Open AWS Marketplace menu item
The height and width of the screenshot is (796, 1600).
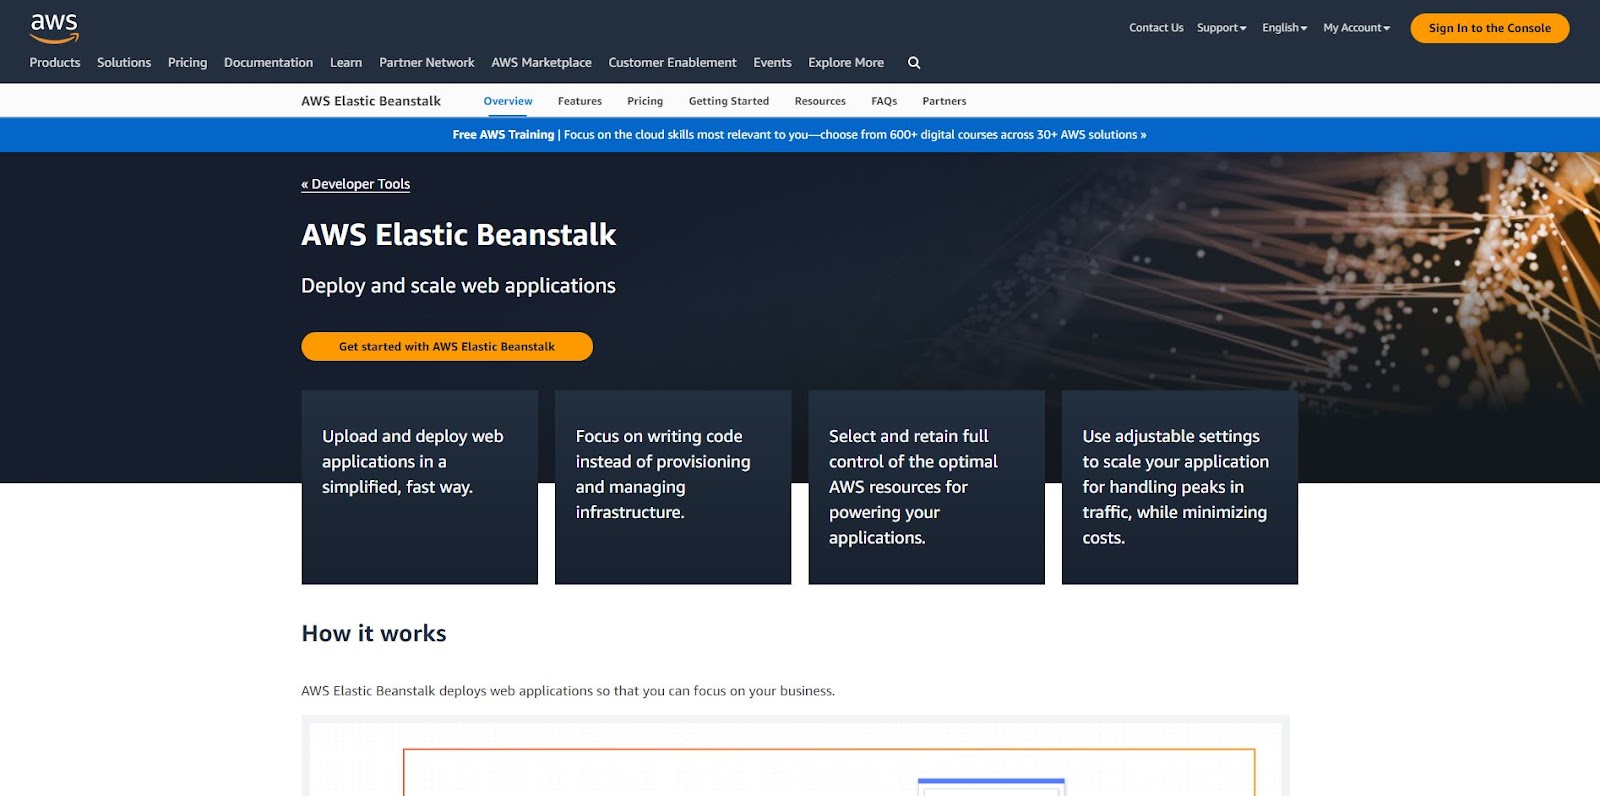click(x=541, y=63)
